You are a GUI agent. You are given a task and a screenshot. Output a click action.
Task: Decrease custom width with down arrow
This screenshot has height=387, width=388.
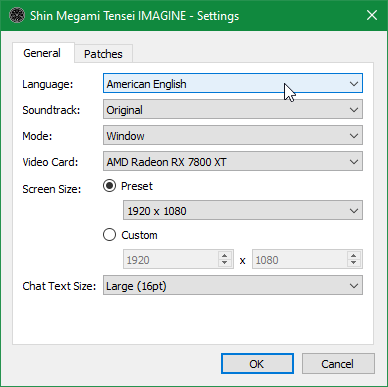pos(225,263)
